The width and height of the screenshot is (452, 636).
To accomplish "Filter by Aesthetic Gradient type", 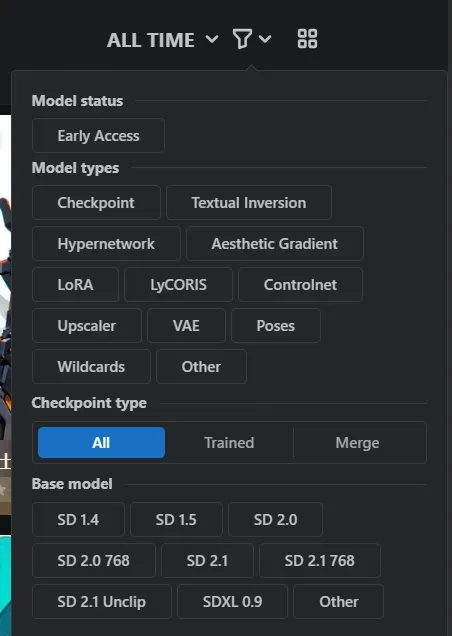I will click(x=275, y=244).
